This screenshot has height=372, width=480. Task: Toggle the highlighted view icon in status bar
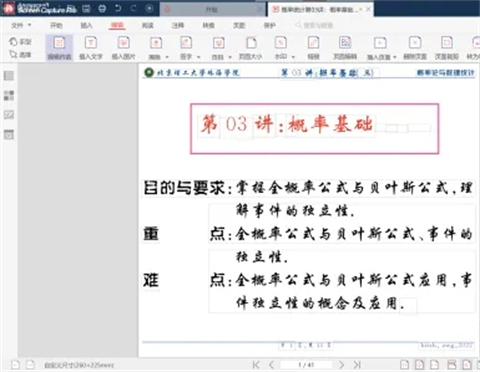pyautogui.click(x=467, y=365)
